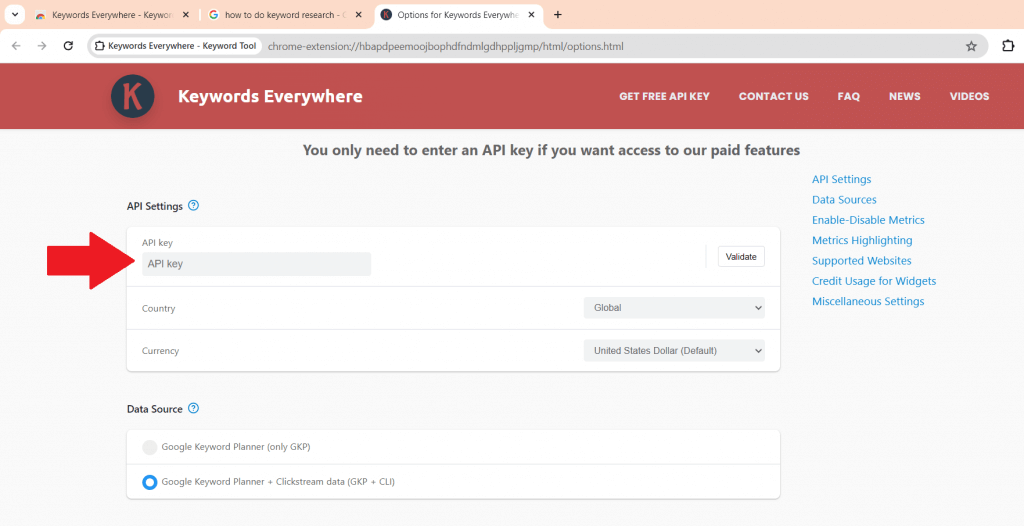
Task: Click the Validate button
Action: tap(741, 257)
